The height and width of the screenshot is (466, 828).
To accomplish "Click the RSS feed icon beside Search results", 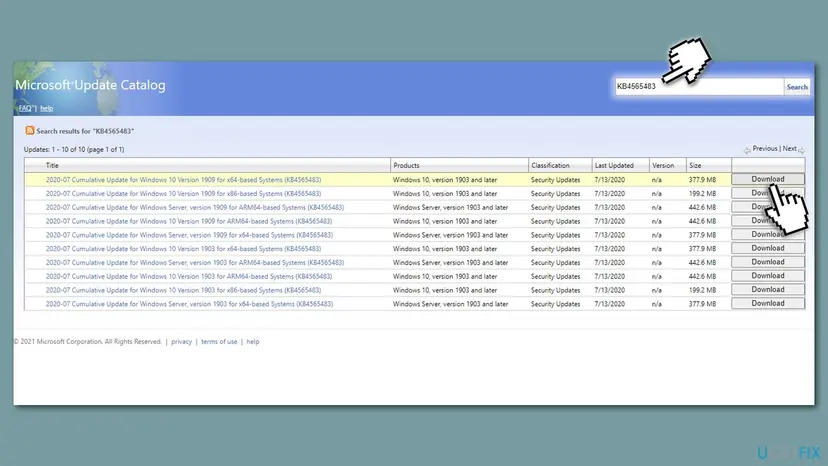I will 30,131.
